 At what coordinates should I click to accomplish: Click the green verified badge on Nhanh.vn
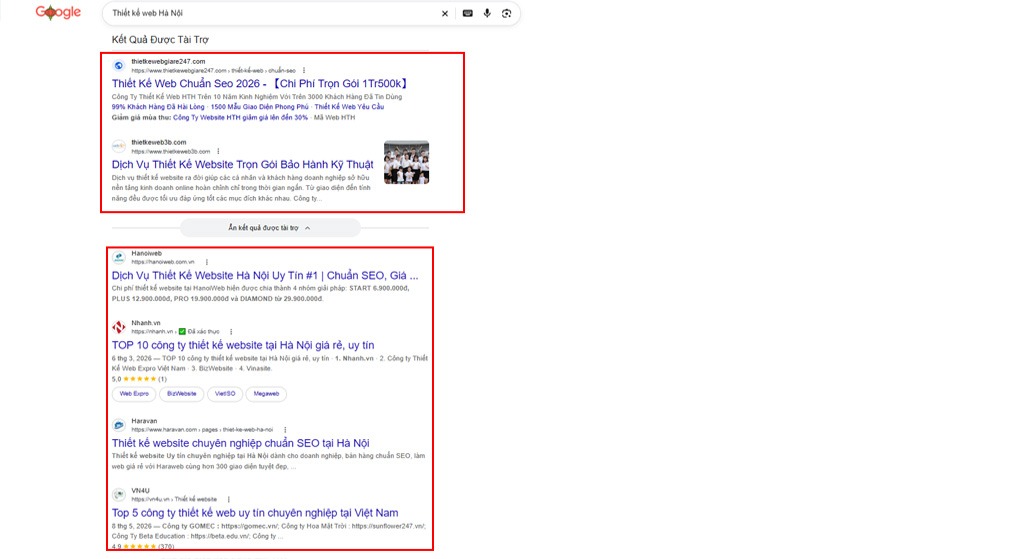(182, 332)
